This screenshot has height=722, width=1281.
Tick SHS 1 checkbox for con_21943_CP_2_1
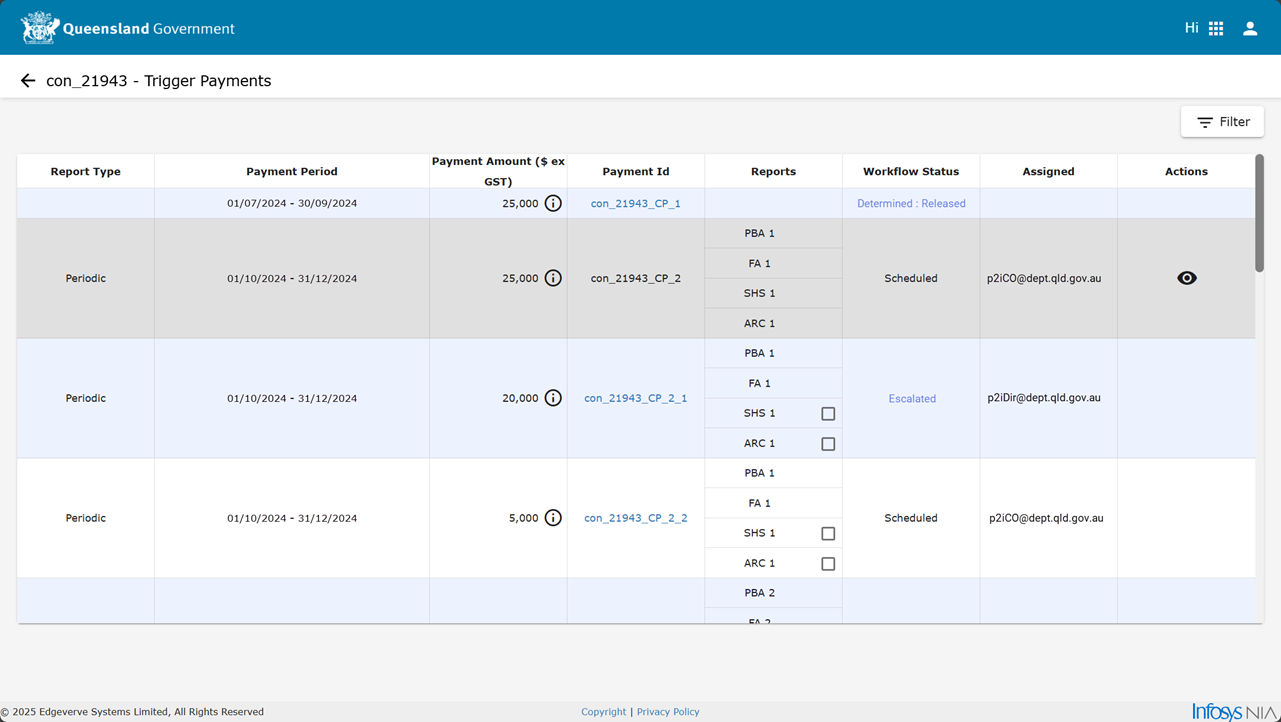pos(828,414)
